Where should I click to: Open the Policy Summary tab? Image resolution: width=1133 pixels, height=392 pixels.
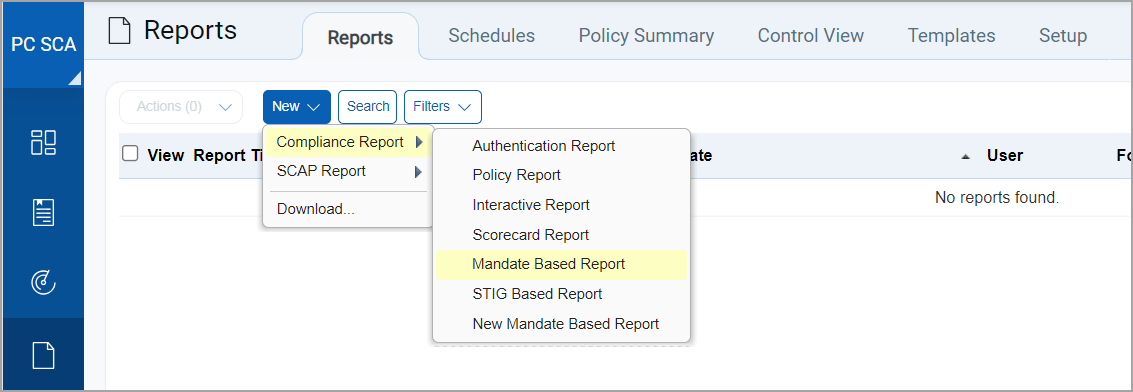[x=646, y=36]
